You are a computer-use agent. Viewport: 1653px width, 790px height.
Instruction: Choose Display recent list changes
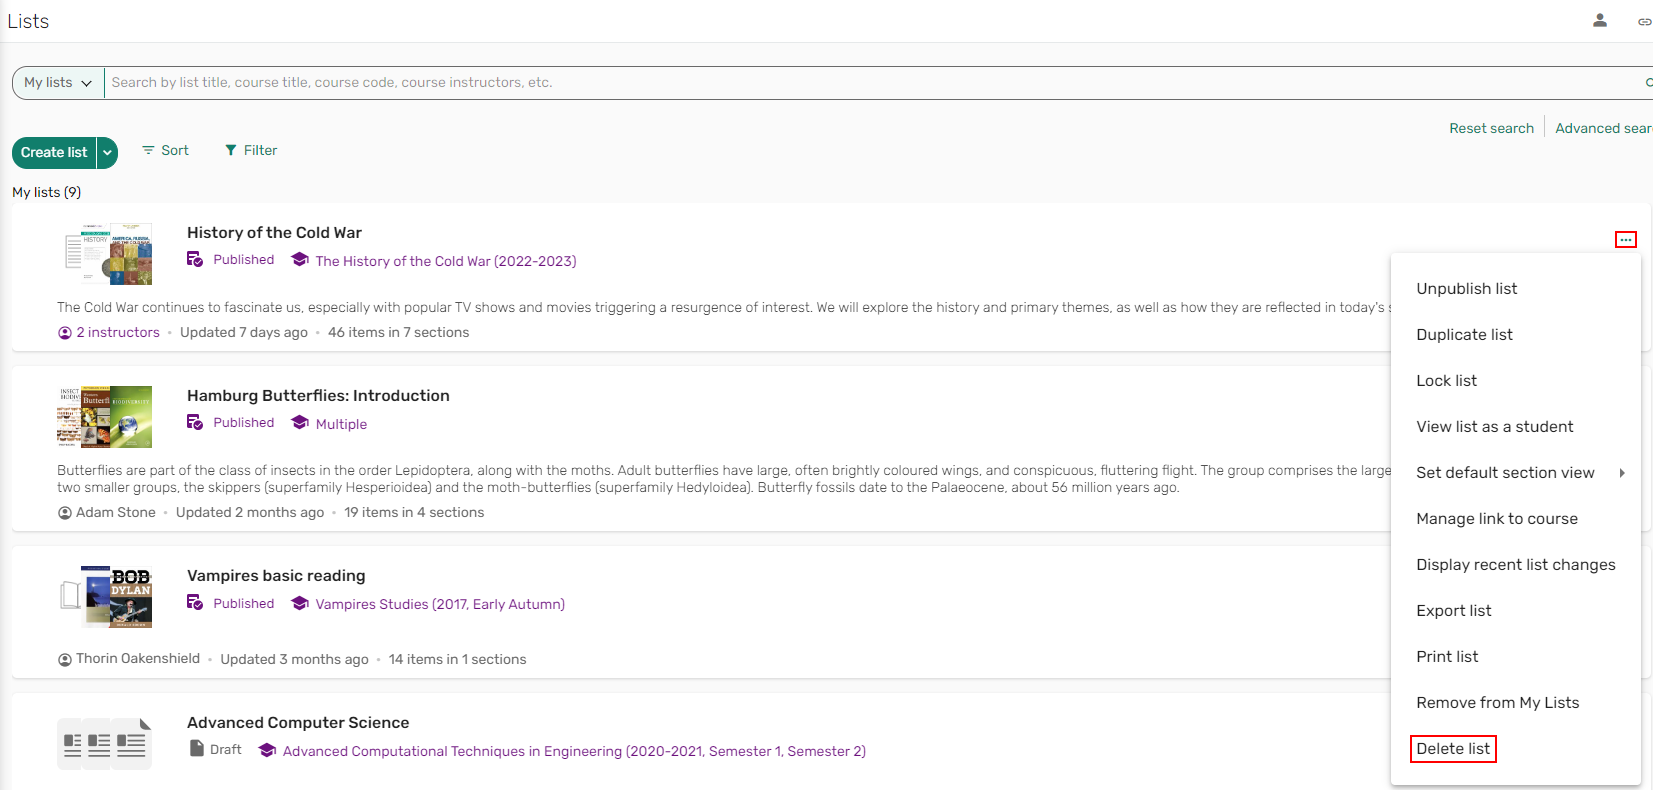tap(1516, 565)
